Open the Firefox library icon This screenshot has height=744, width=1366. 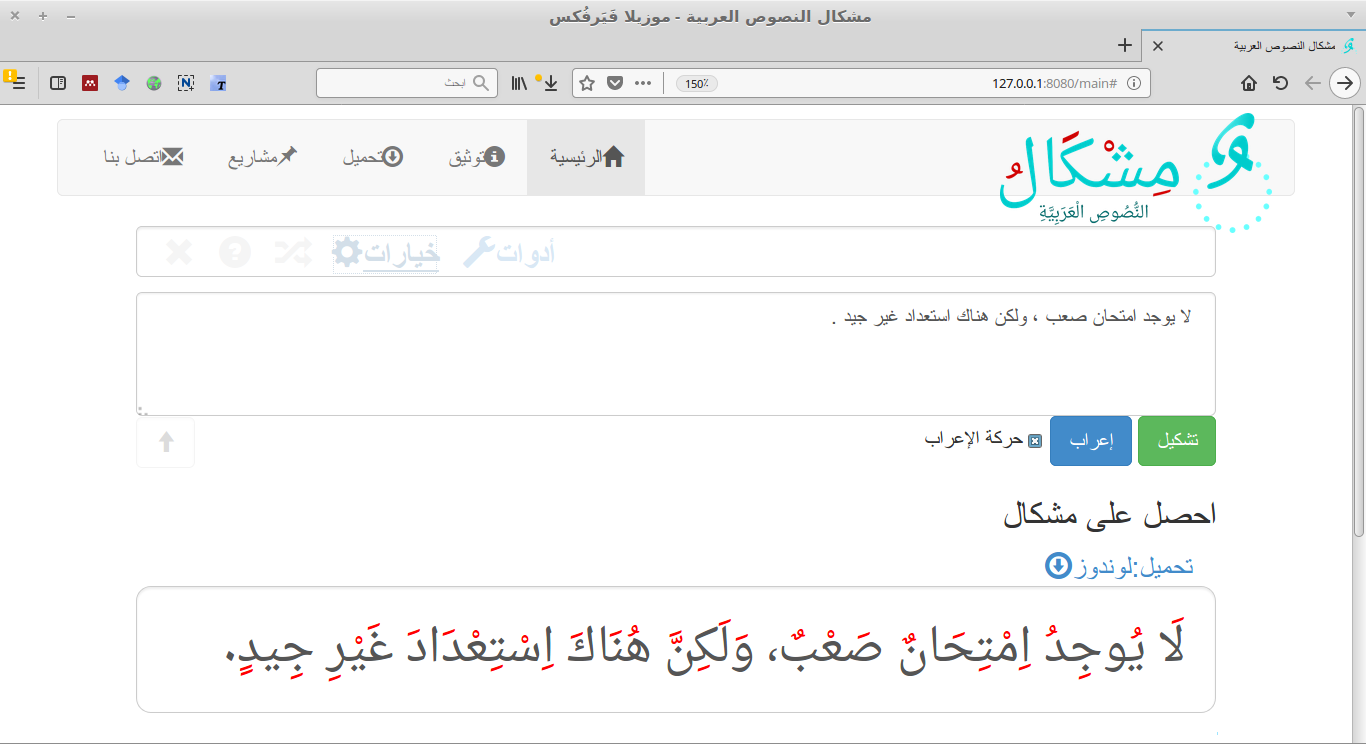click(519, 83)
